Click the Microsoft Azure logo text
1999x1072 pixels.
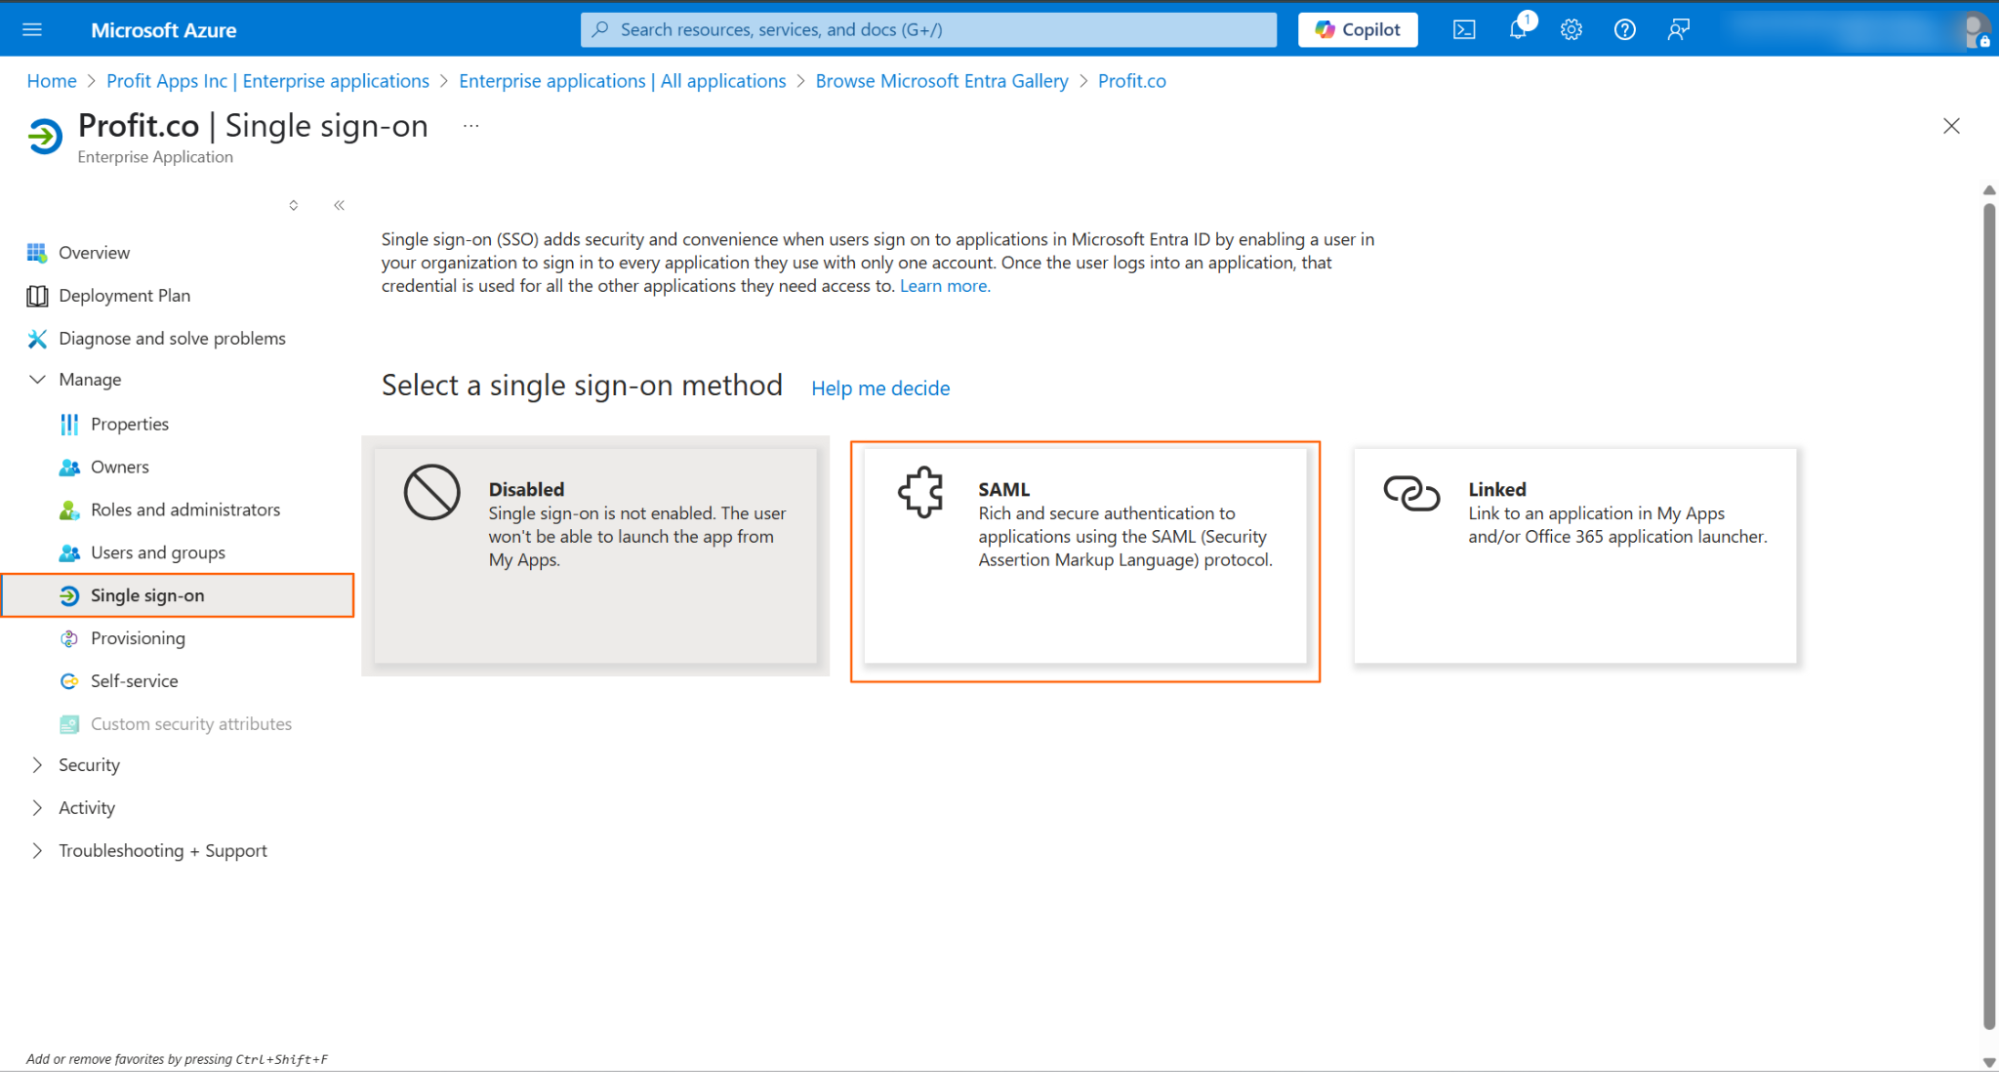coord(164,30)
